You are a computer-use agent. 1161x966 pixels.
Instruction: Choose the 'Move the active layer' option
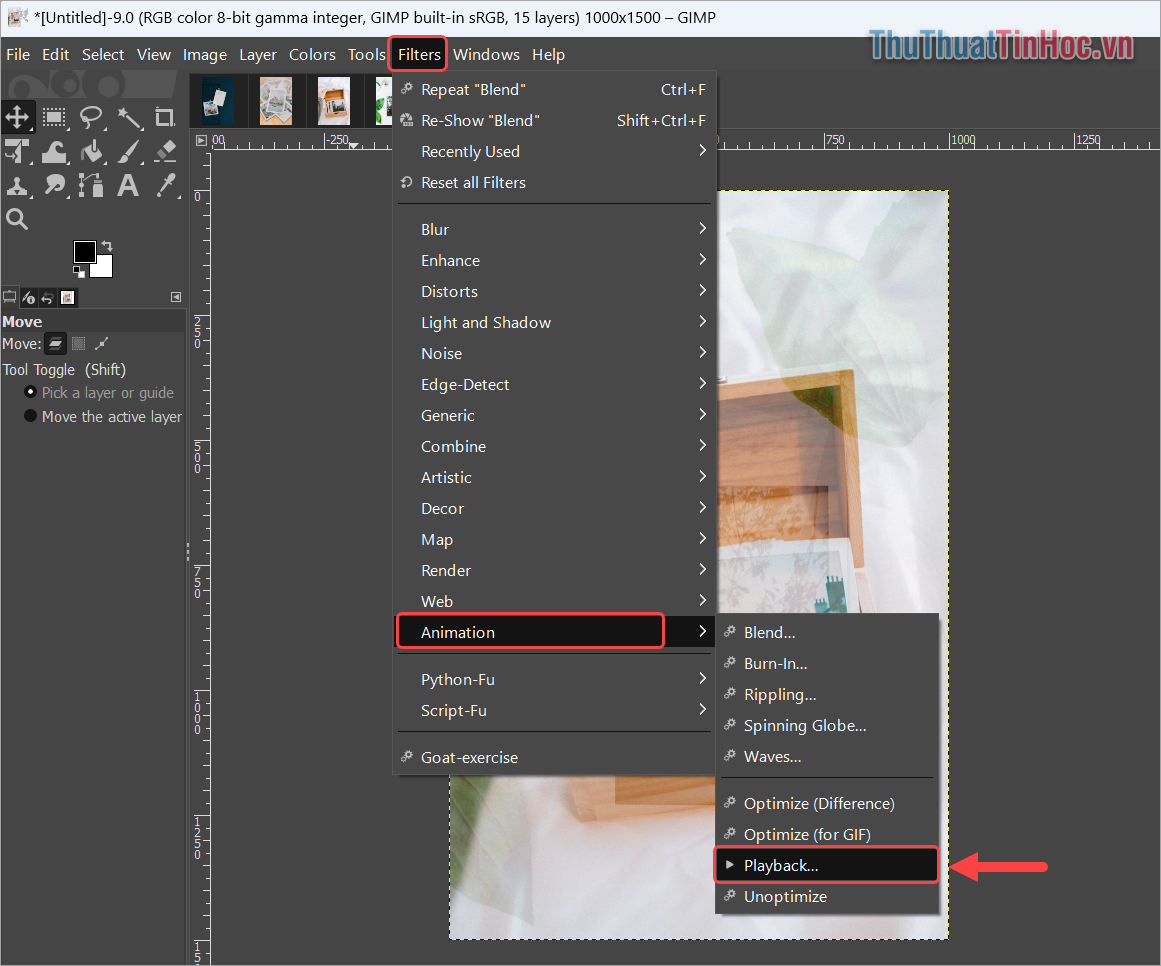pyautogui.click(x=103, y=416)
